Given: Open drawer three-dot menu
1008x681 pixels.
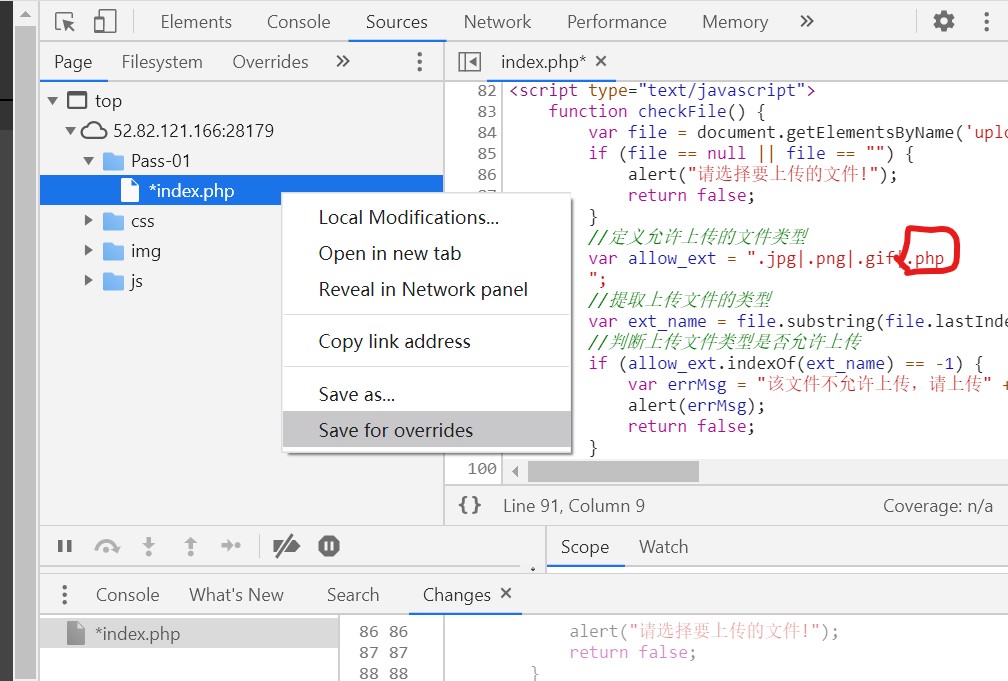Looking at the screenshot, I should 64,594.
